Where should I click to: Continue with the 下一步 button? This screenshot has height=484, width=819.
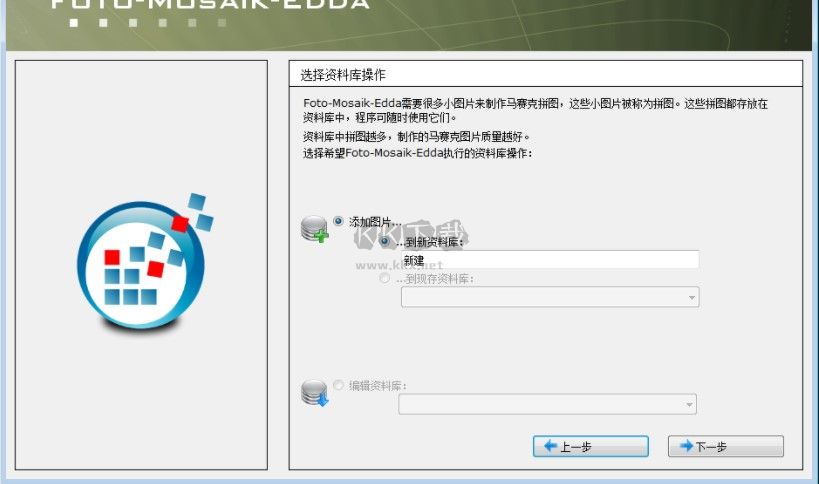tap(726, 446)
